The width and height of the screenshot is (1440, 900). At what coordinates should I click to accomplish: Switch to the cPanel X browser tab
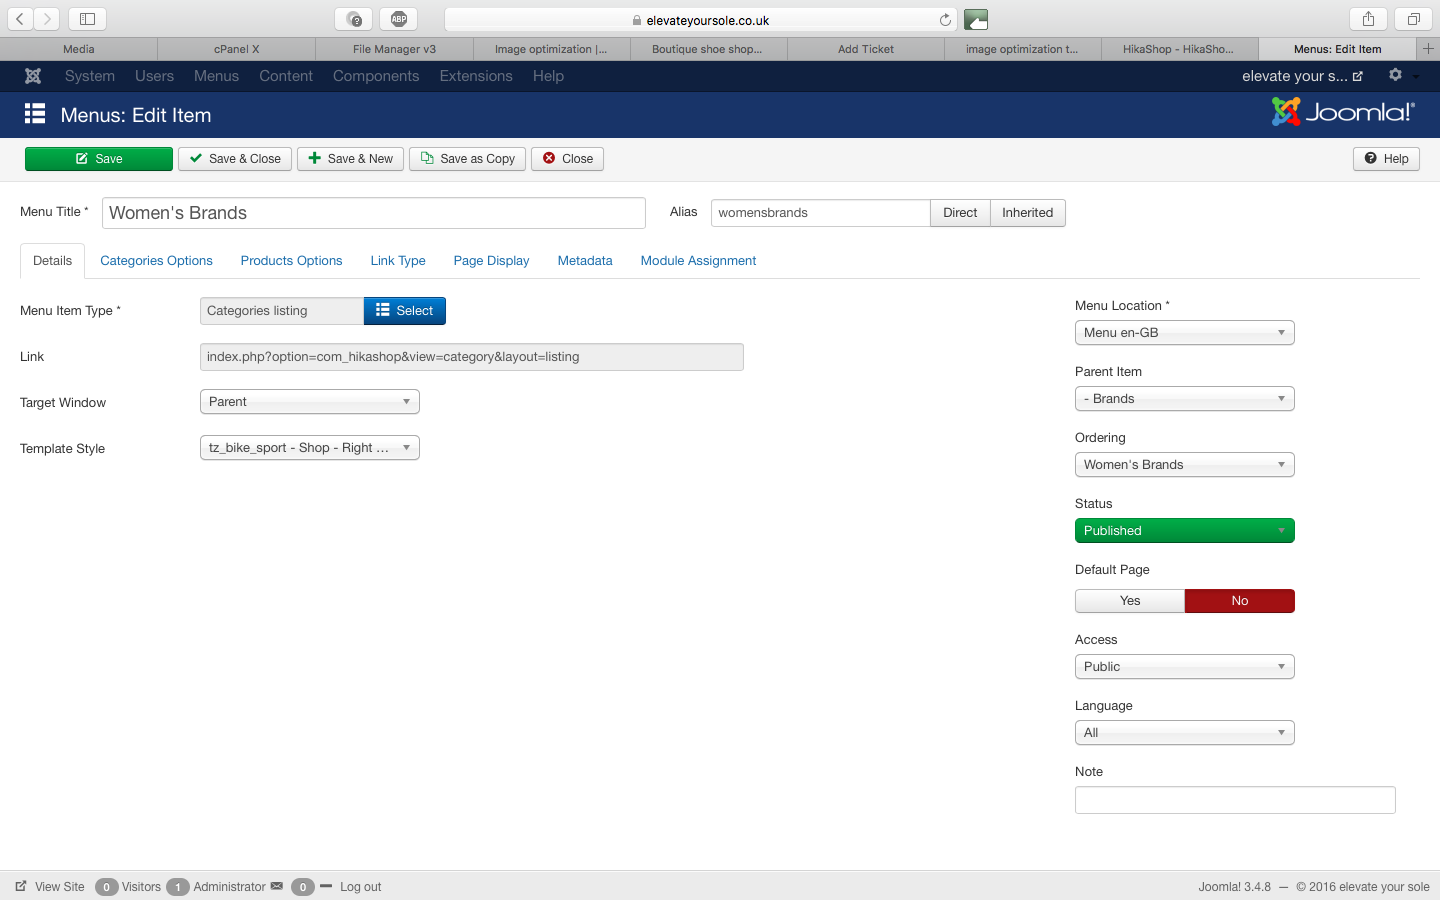[236, 49]
